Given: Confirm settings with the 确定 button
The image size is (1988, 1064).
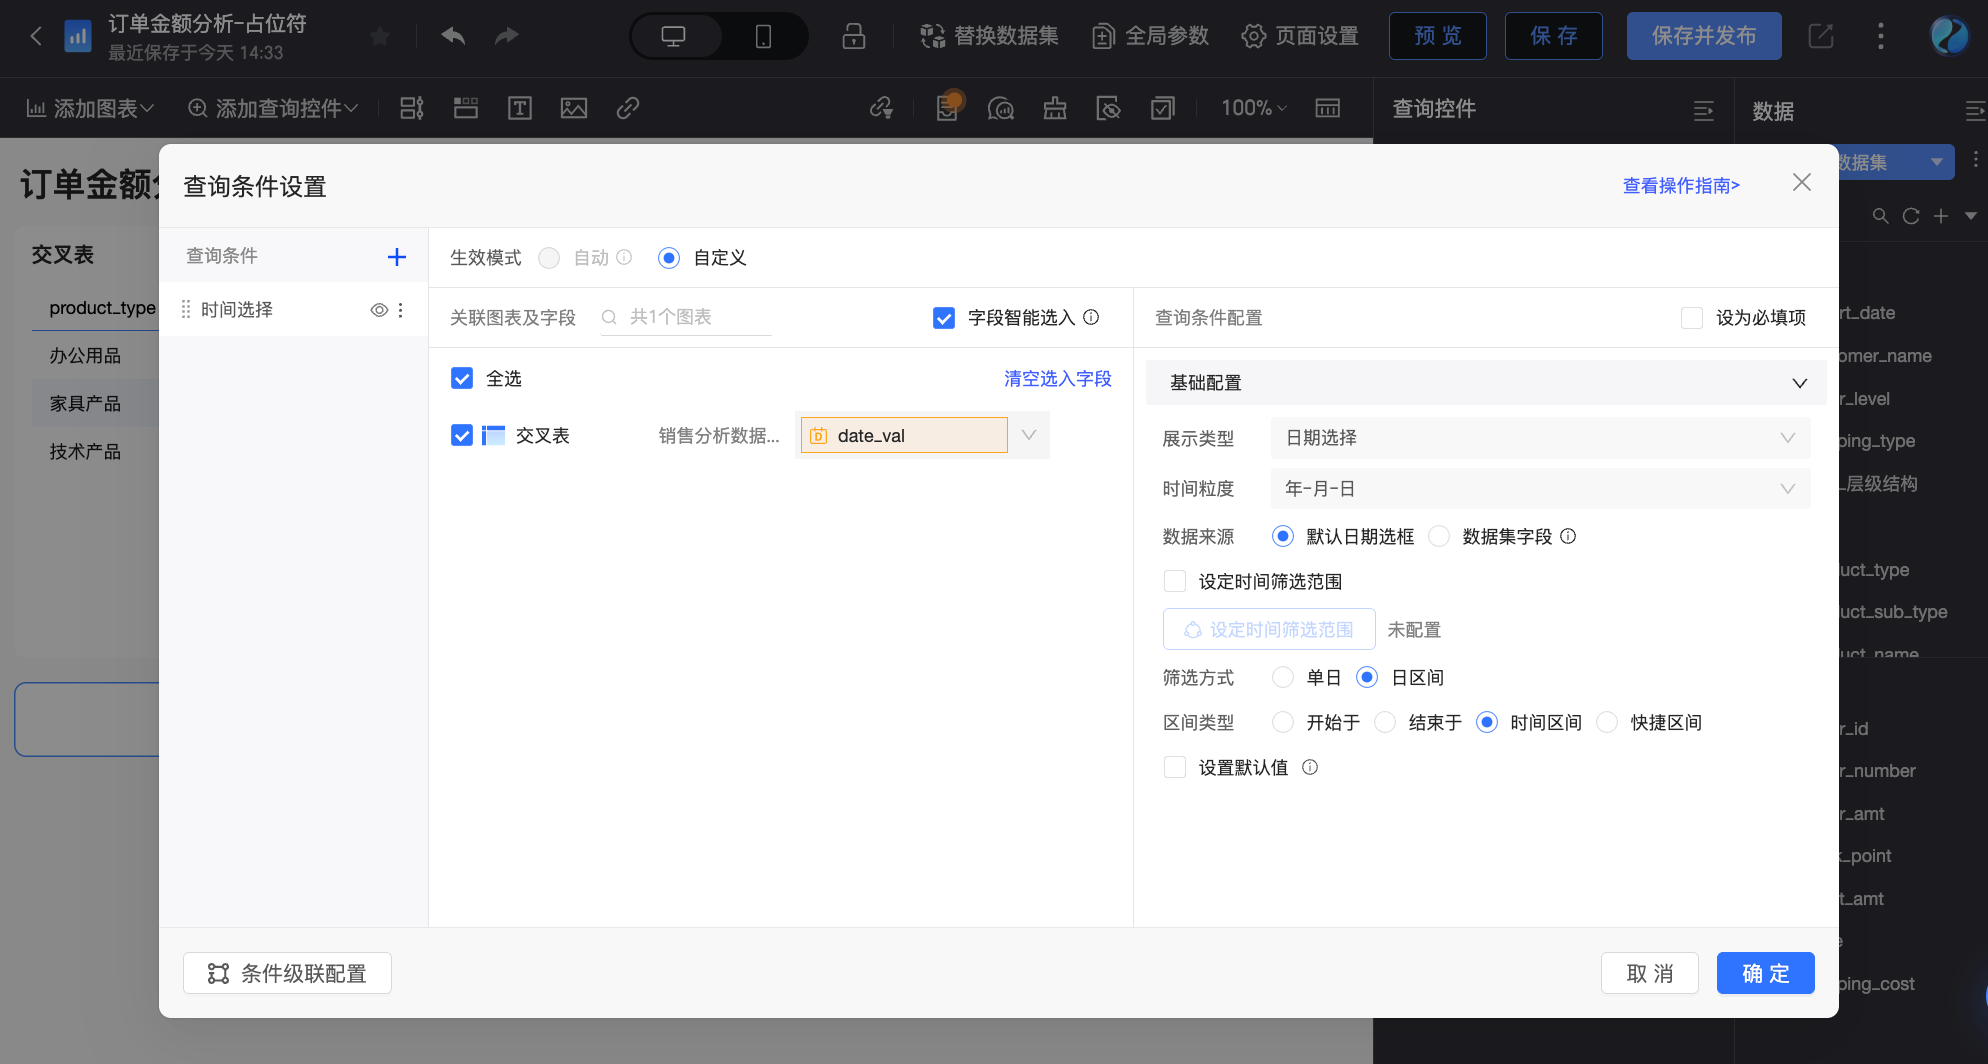Looking at the screenshot, I should (1765, 972).
